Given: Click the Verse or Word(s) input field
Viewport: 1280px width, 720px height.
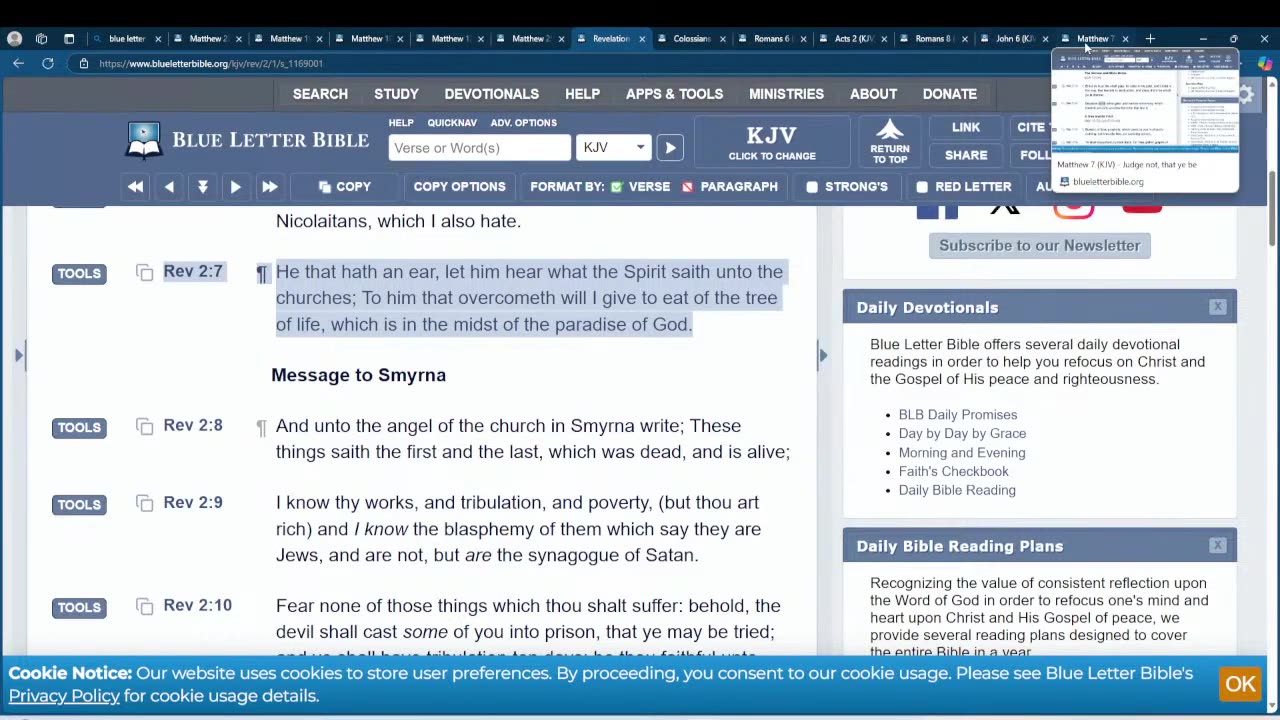Looking at the screenshot, I should coord(479,148).
